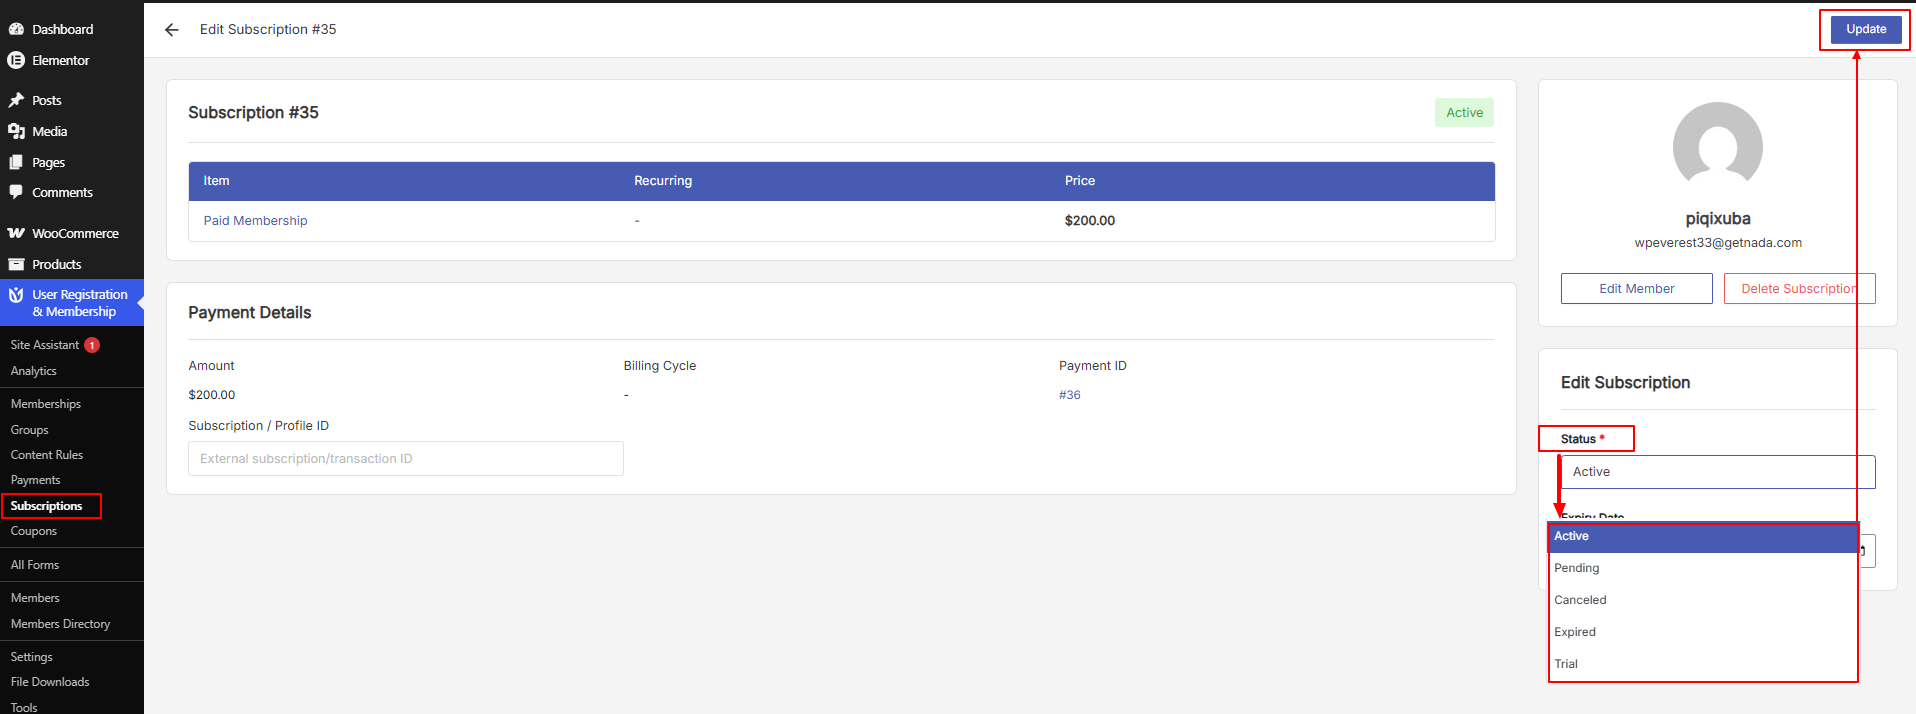
Task: Open Analytics submenu
Action: tap(34, 371)
